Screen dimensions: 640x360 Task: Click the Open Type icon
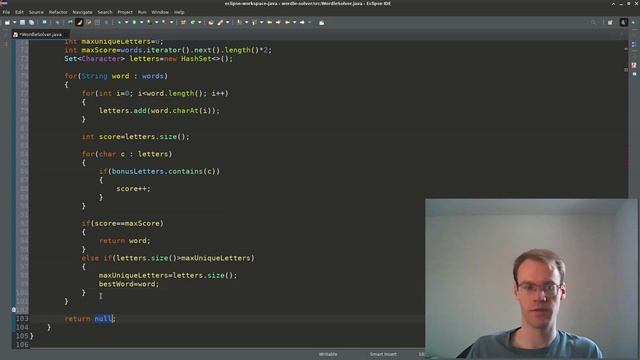click(211, 22)
